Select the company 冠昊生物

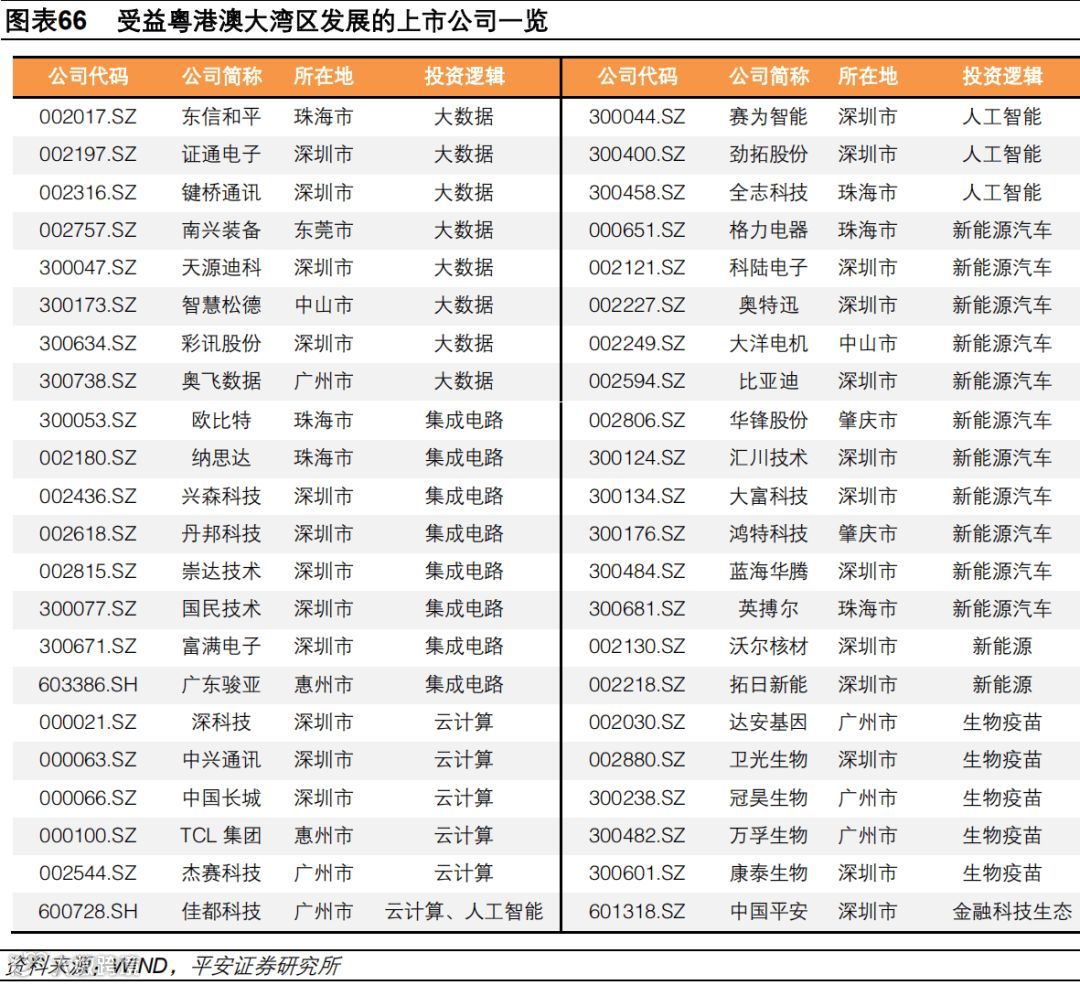(x=768, y=798)
